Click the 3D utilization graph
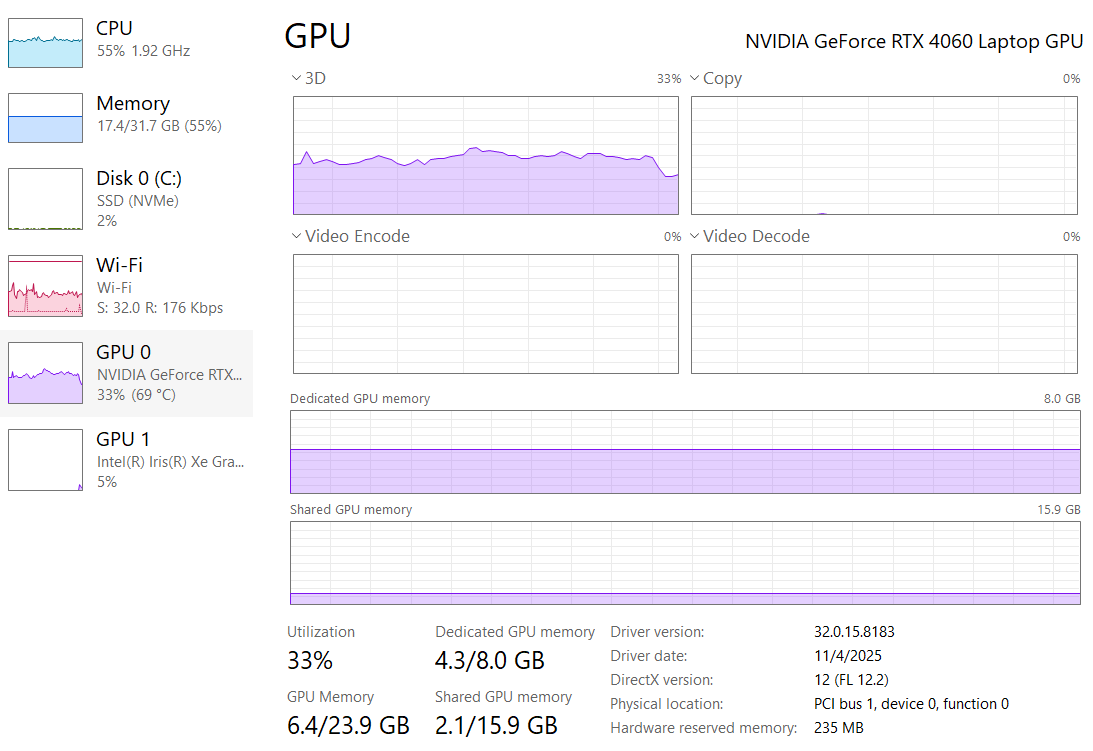The width and height of the screenshot is (1093, 751). pyautogui.click(x=485, y=155)
